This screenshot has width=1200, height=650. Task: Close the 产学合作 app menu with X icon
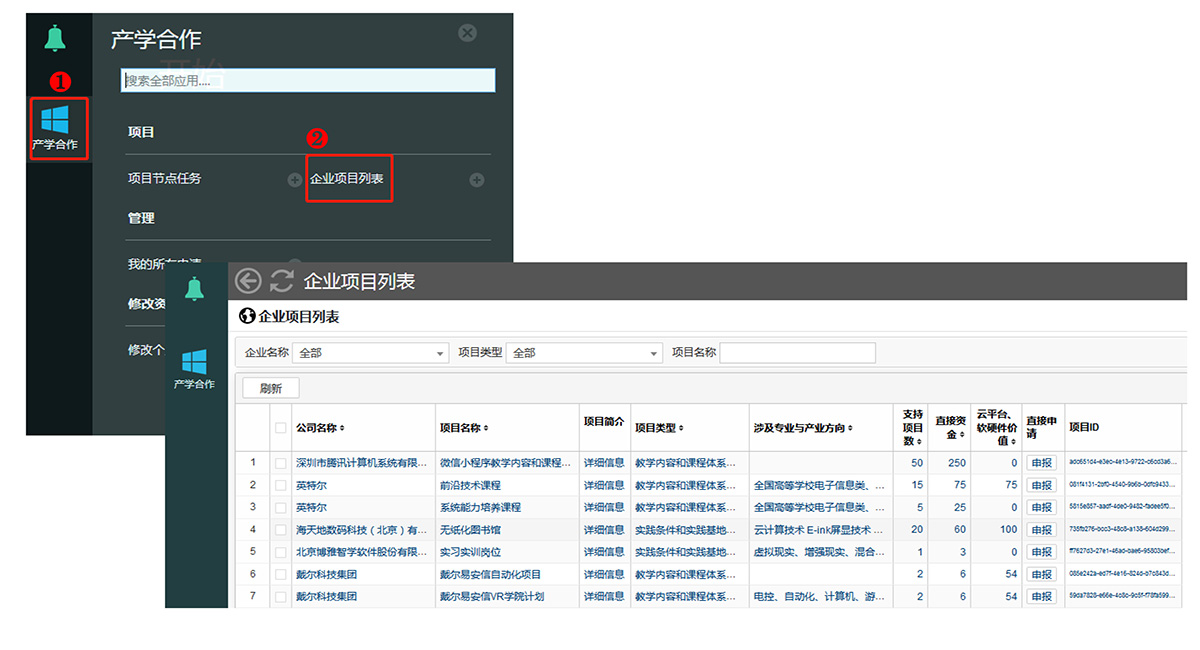467,33
